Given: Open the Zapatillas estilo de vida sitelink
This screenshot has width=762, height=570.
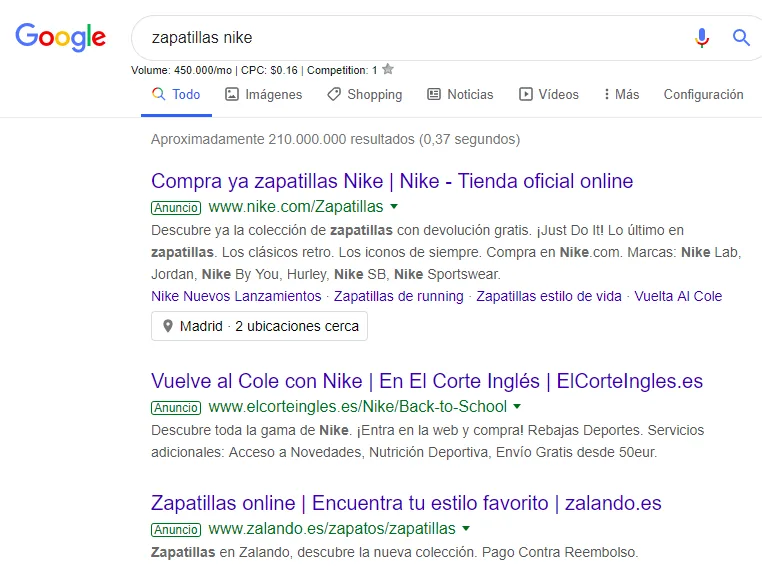Looking at the screenshot, I should click(x=549, y=296).
